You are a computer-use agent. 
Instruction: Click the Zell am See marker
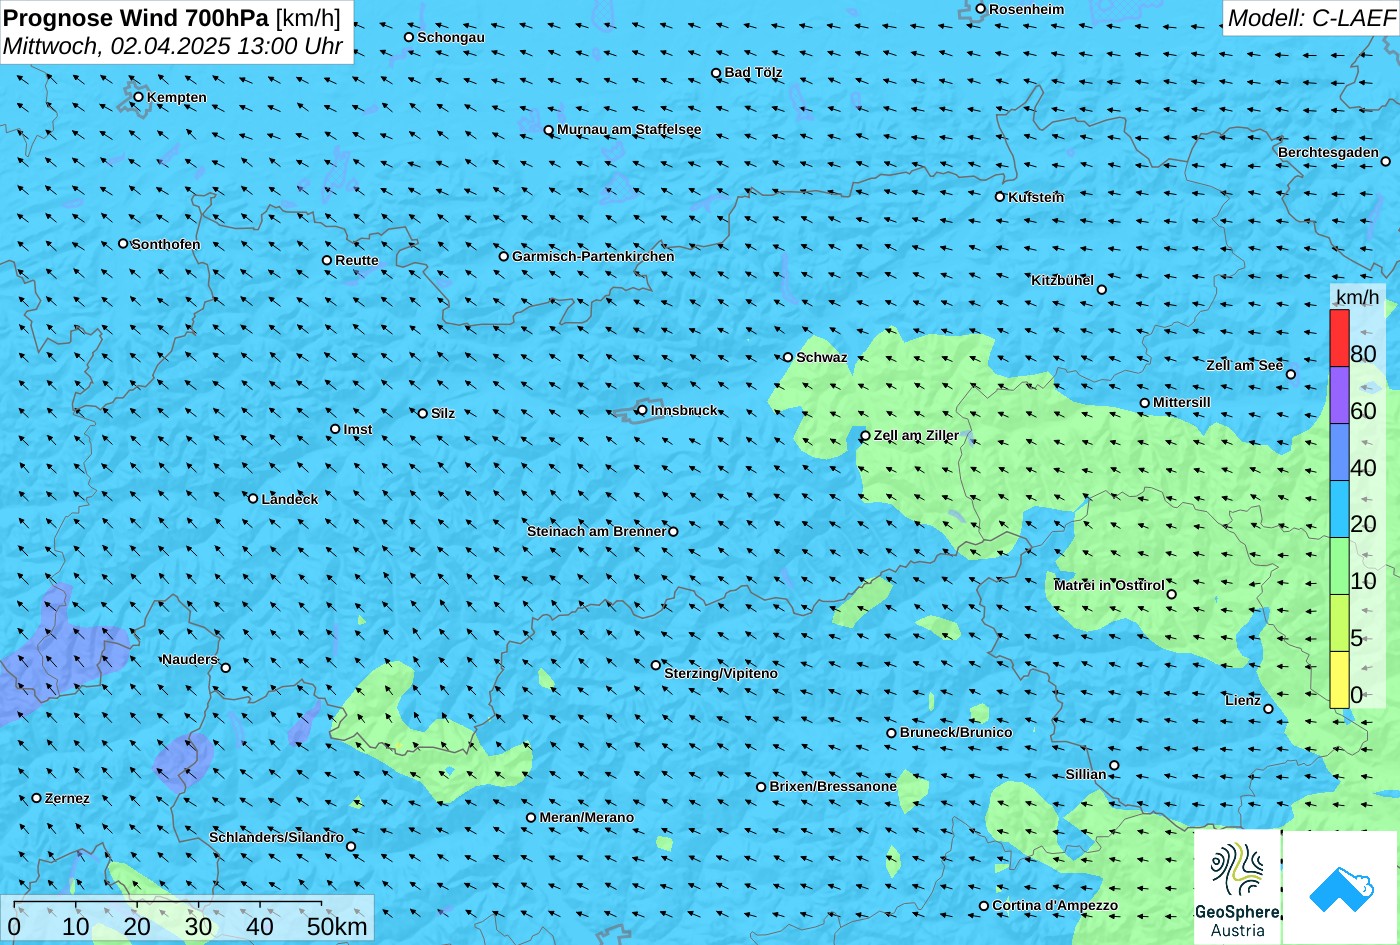tap(1291, 374)
